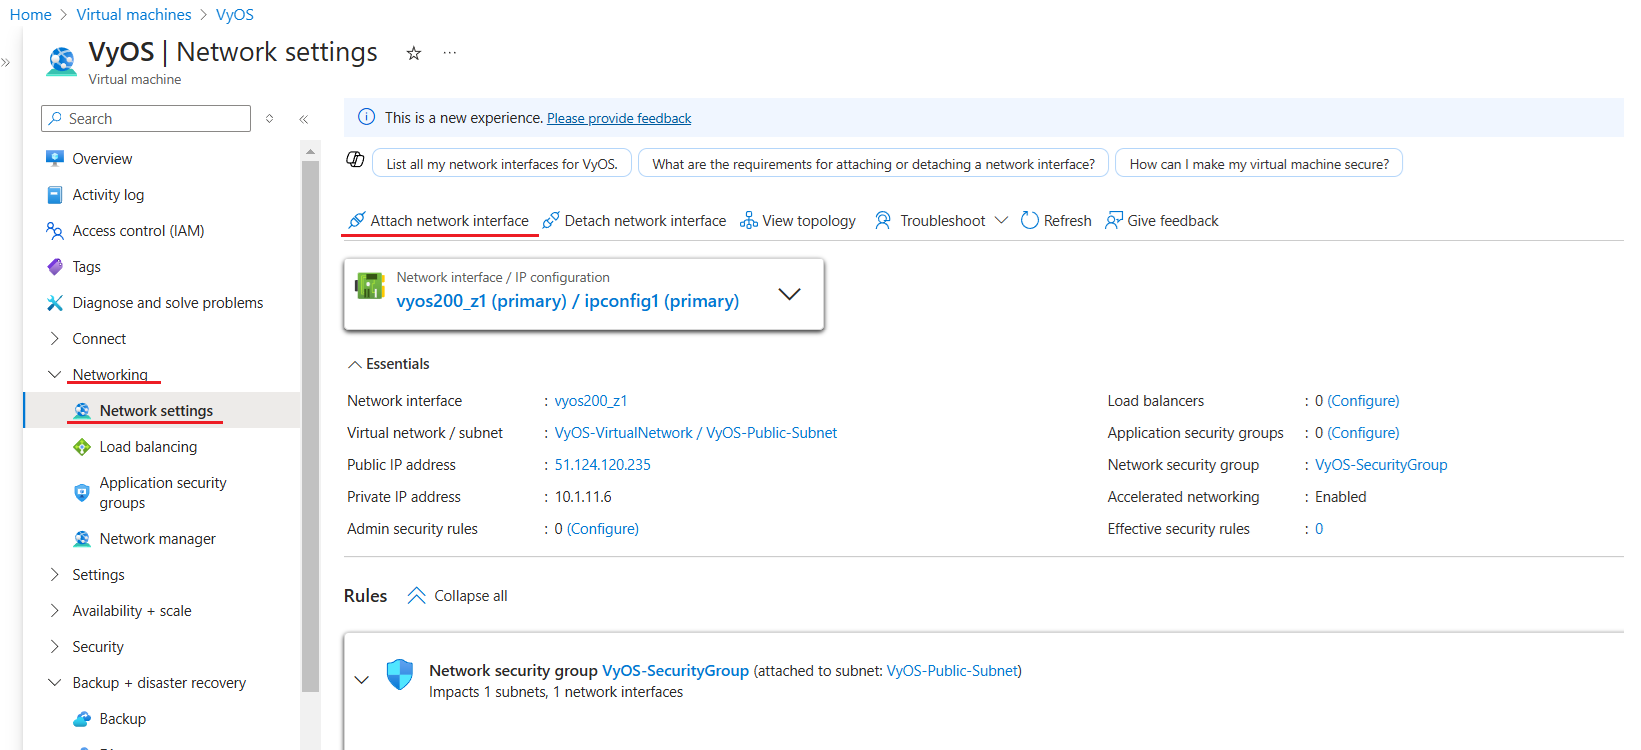Collapse the Network security group rules panel

coord(362,680)
